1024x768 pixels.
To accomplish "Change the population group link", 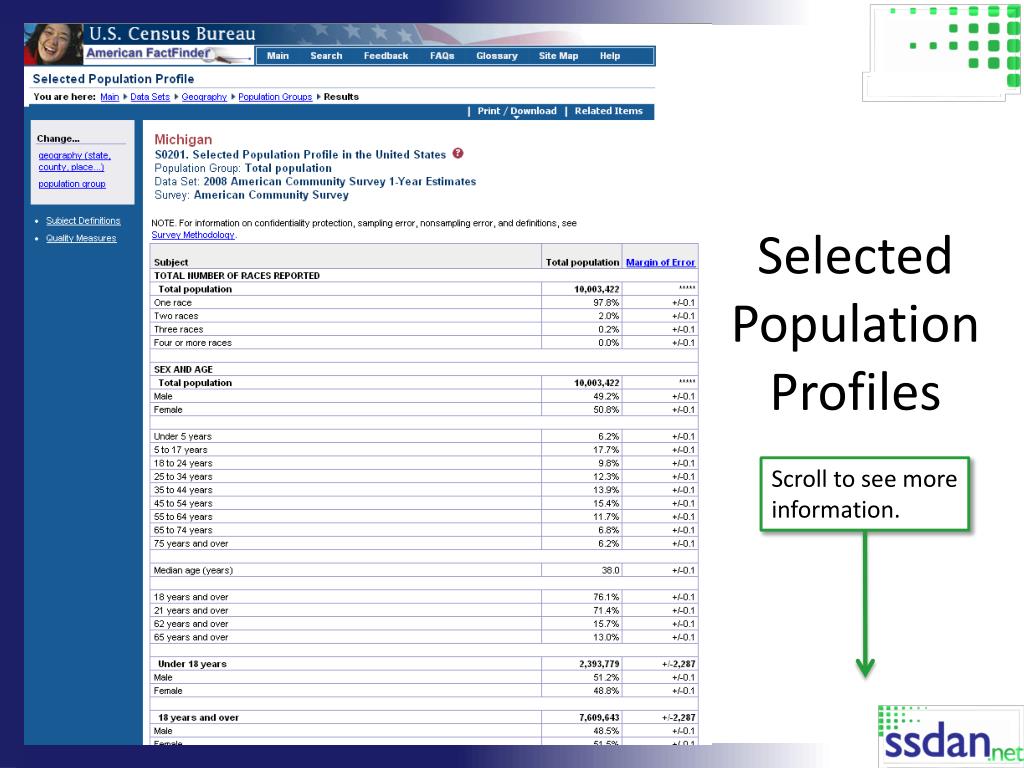I will click(72, 184).
